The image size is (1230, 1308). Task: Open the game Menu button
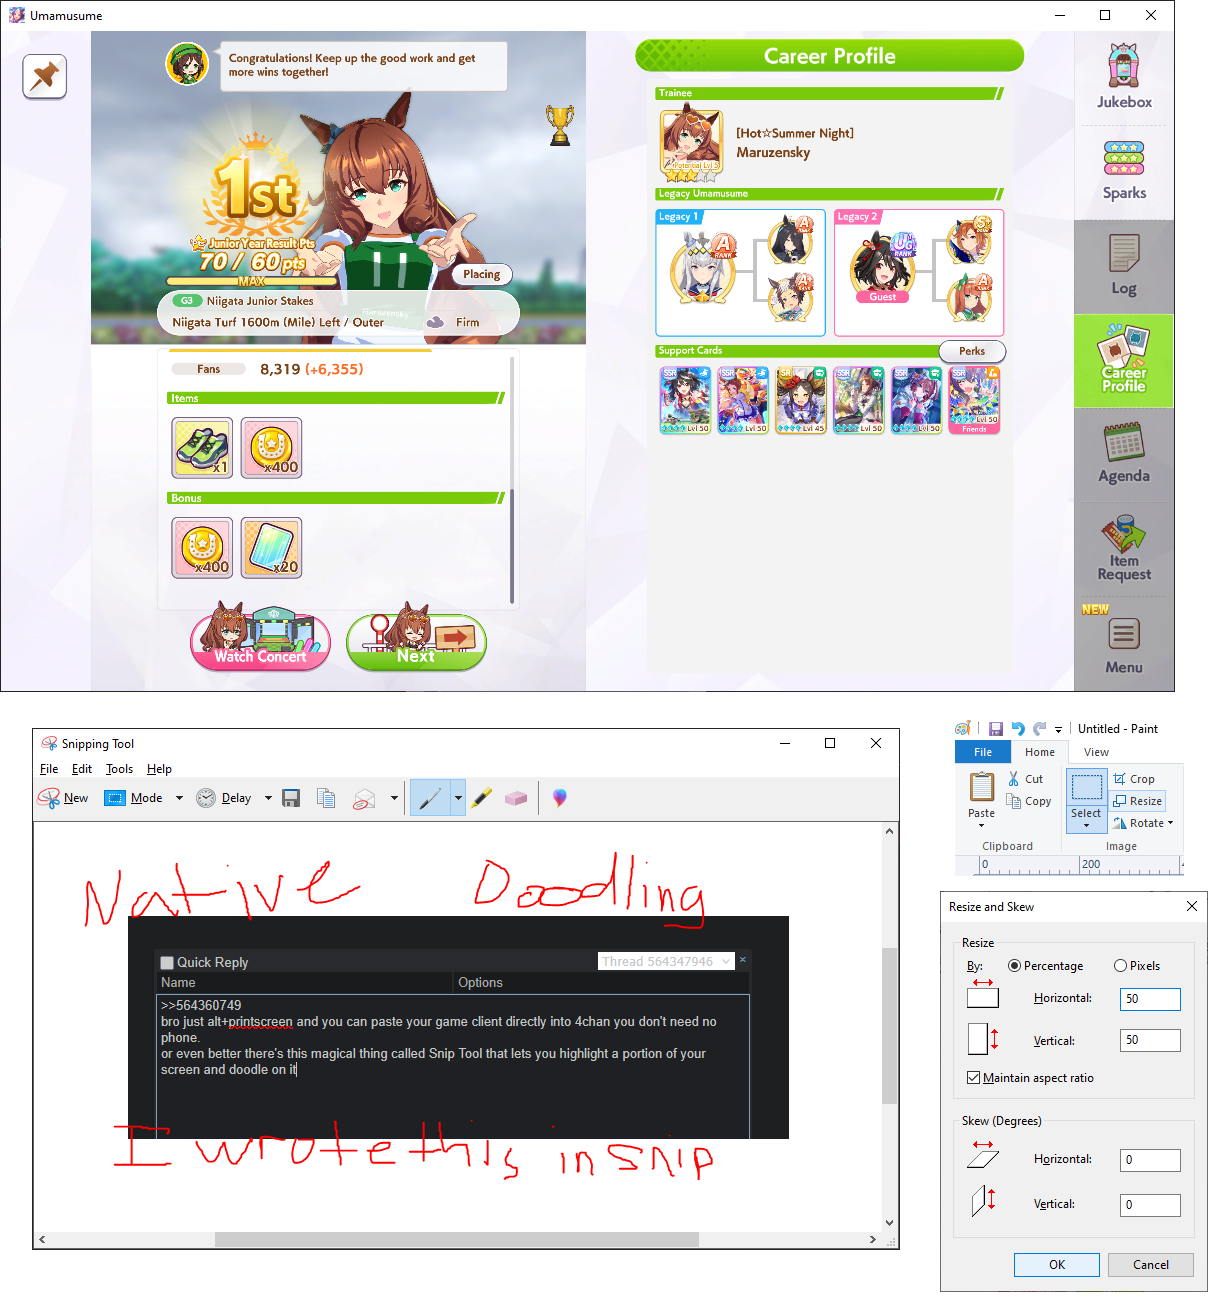coord(1124,645)
